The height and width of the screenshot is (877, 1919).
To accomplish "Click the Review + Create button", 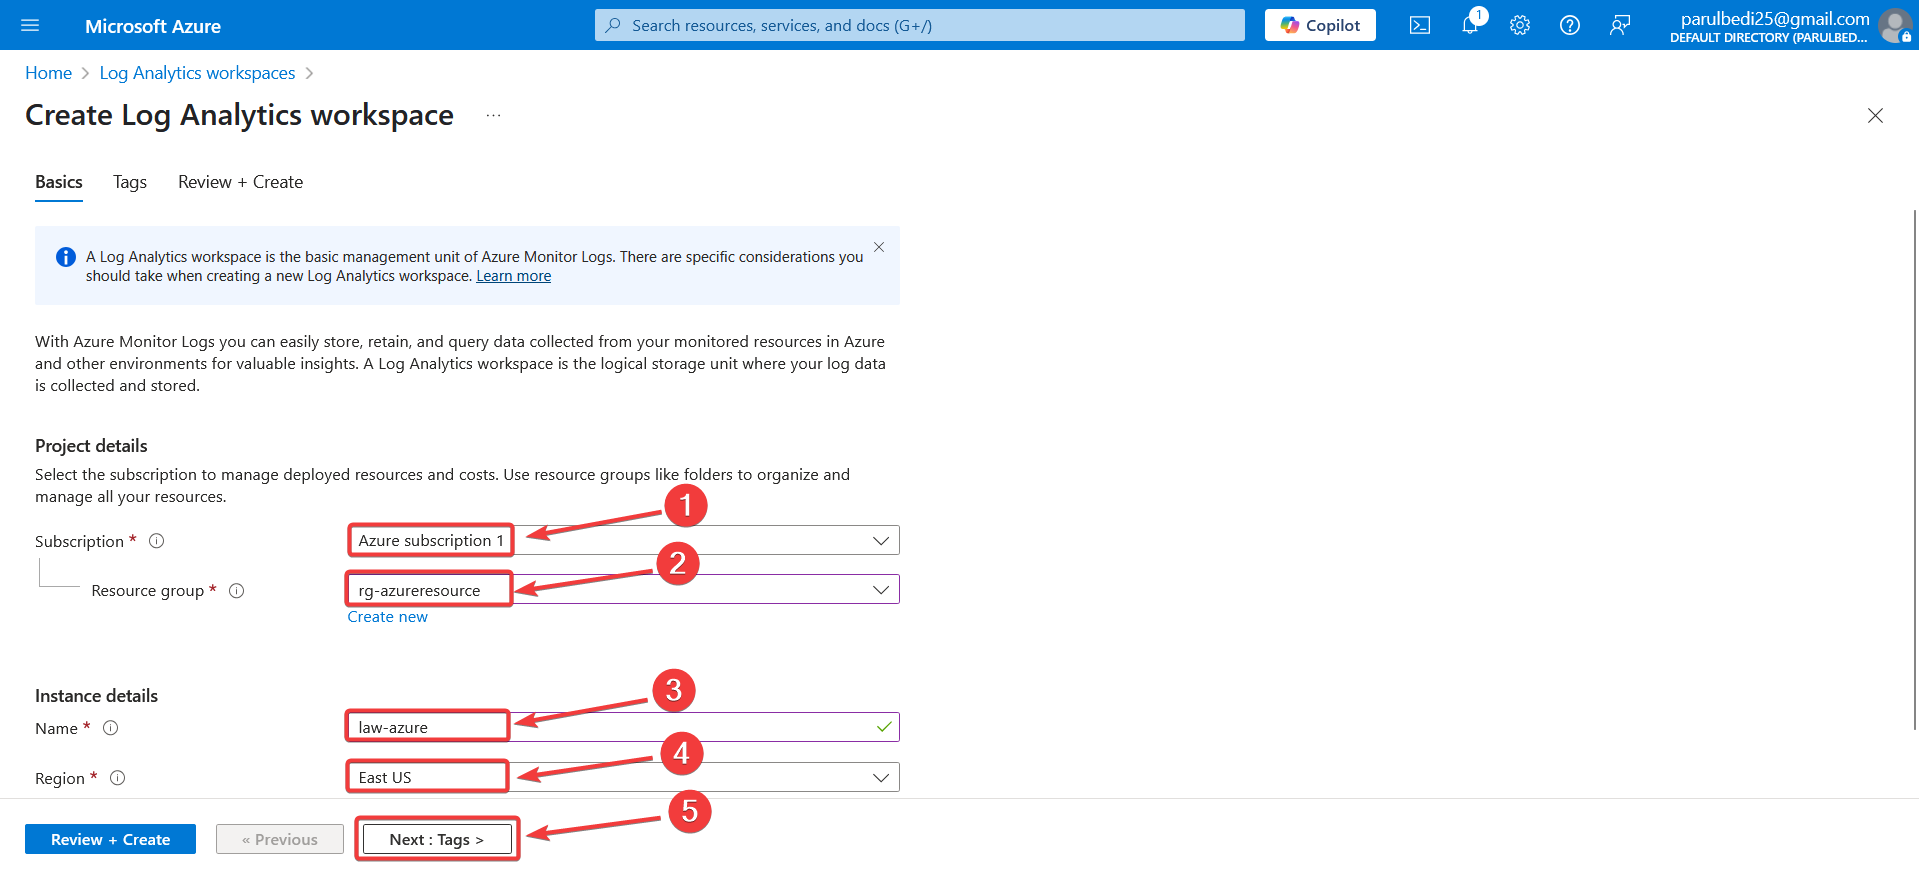I will click(110, 839).
